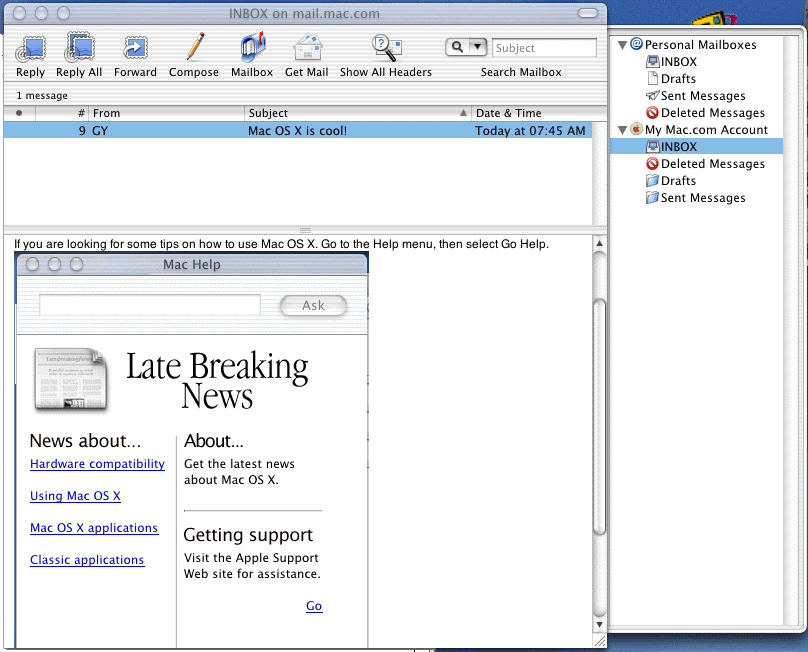Toggle the Mailbox drawer icon
This screenshot has height=652, width=808.
(252, 47)
